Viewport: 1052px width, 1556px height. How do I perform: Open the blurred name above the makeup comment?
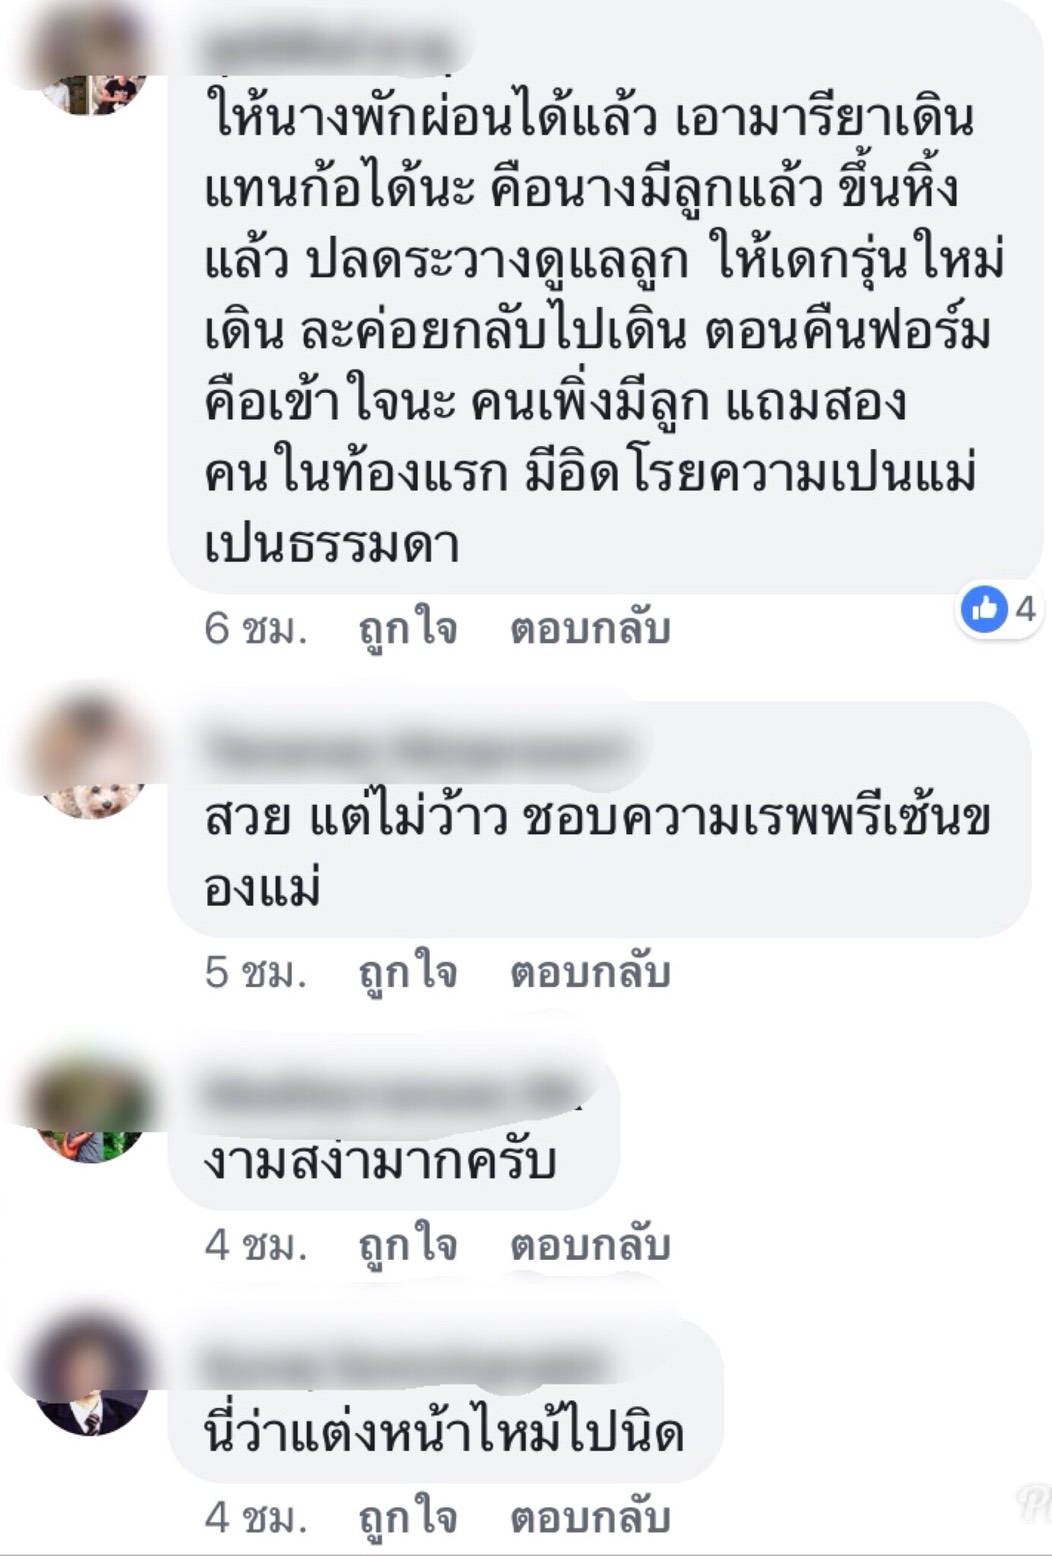[400, 1366]
